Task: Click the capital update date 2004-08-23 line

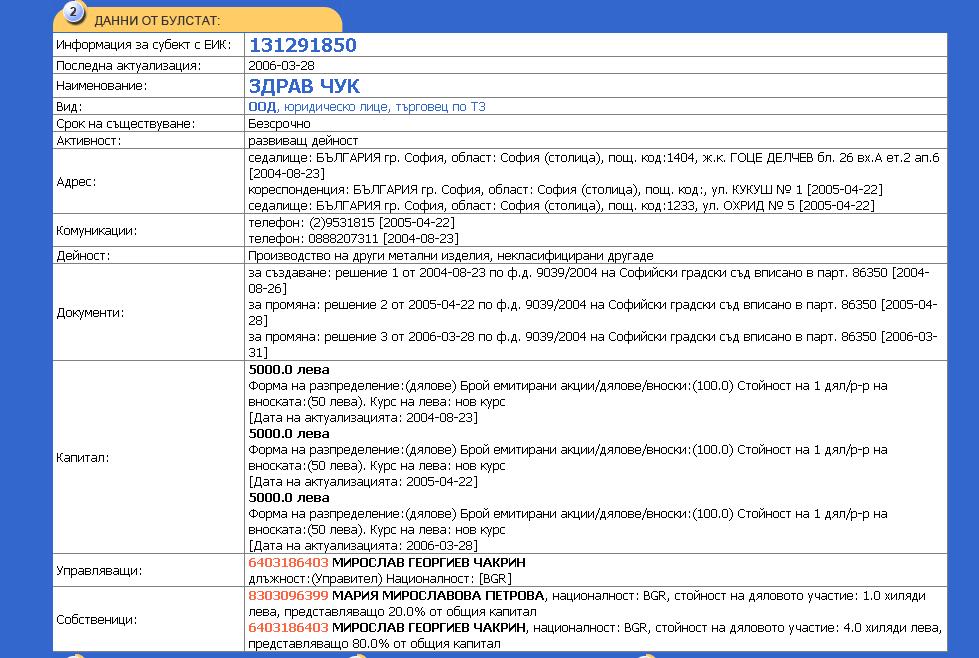Action: coord(363,418)
